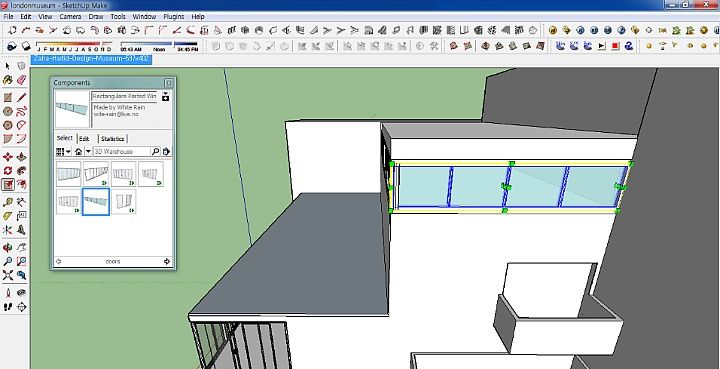Select the Protractor tool
This screenshot has height=369, width=720.
[x=8, y=216]
